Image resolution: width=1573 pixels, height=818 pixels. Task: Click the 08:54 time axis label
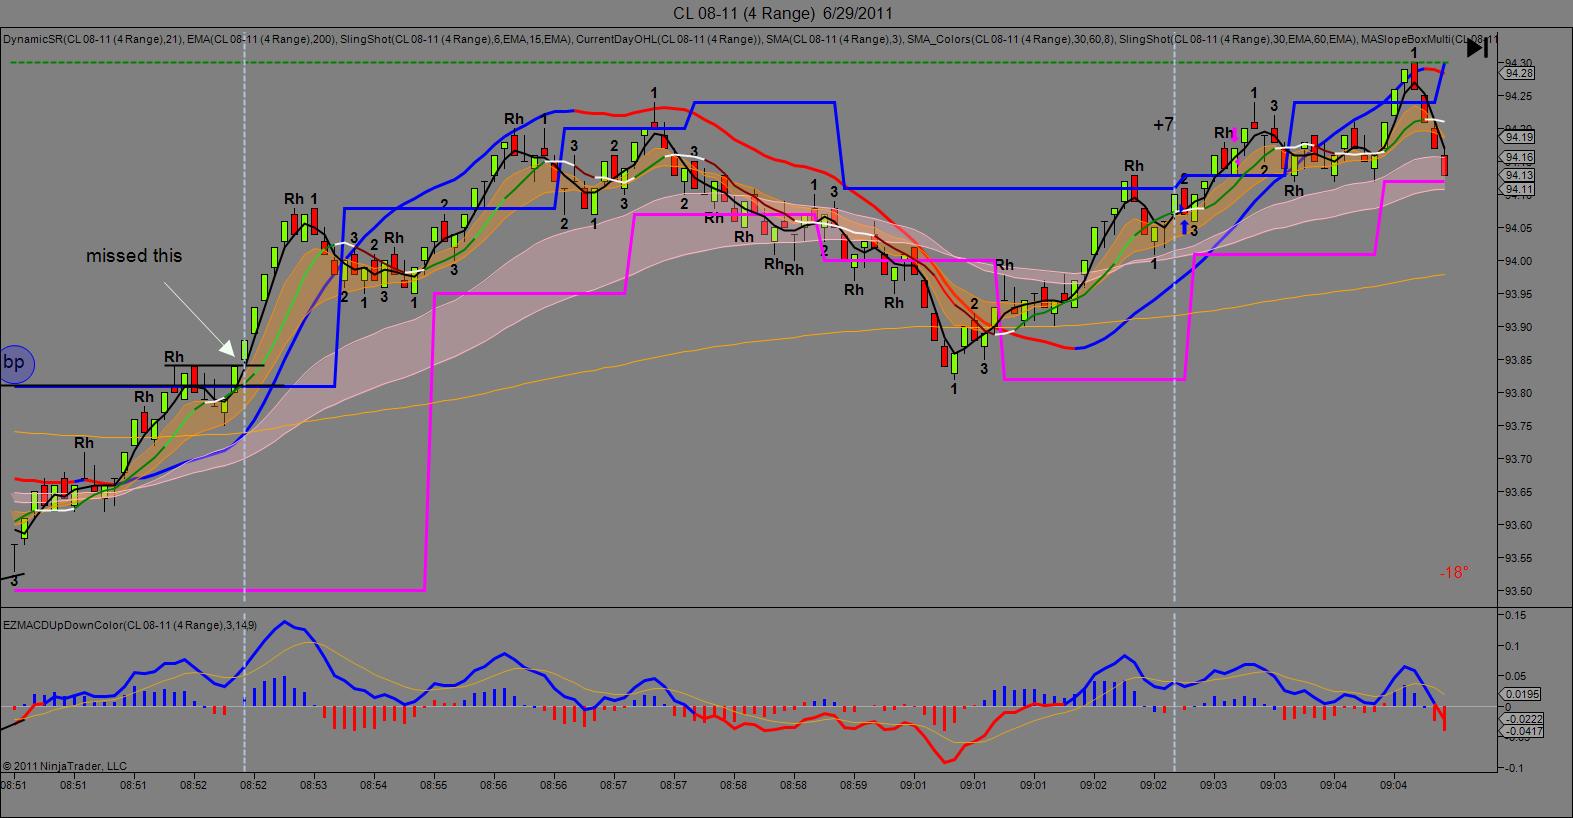click(x=374, y=785)
